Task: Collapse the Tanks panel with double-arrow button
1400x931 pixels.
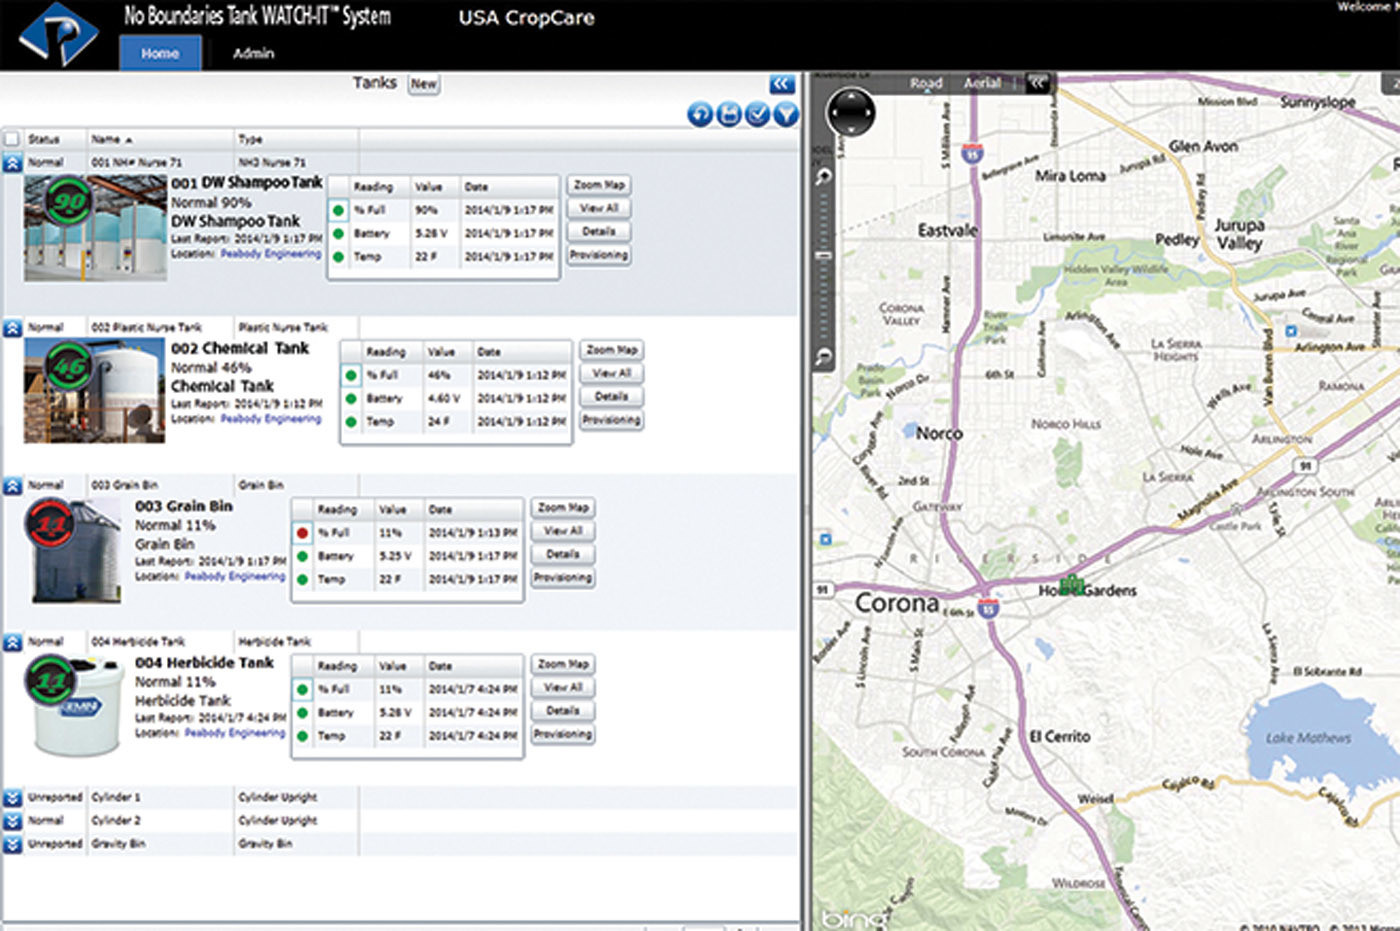Action: (x=782, y=84)
